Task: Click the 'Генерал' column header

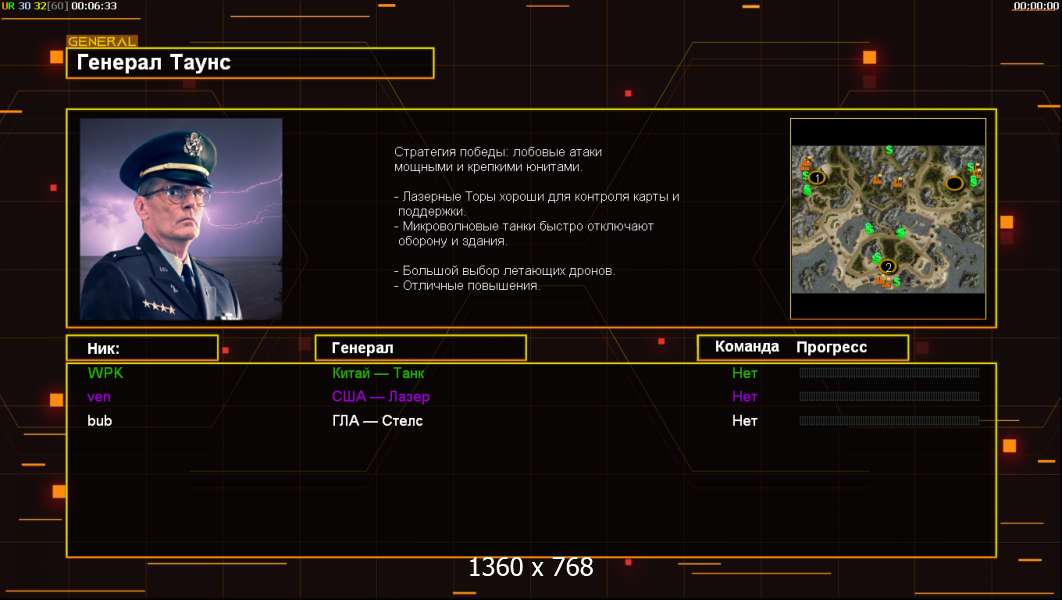Action: coord(421,348)
